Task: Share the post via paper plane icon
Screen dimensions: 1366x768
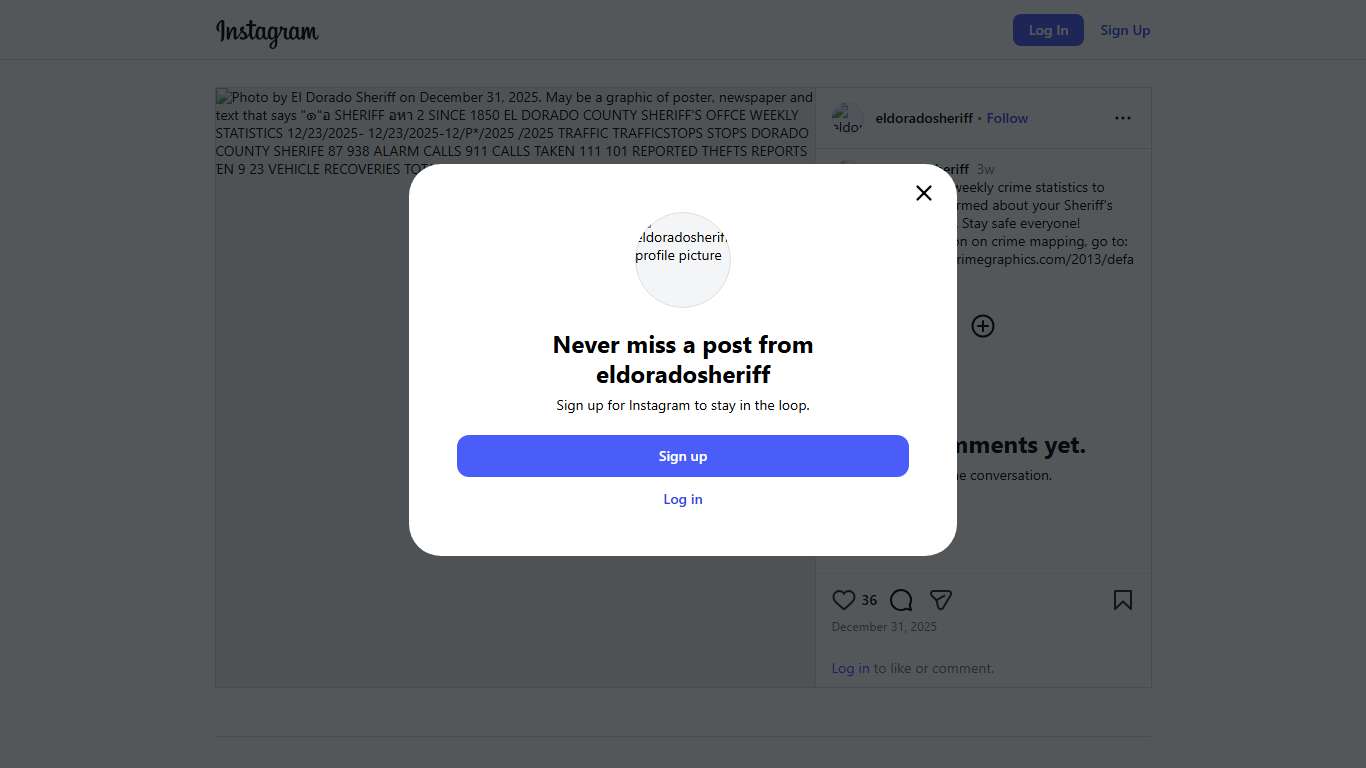Action: coord(940,600)
